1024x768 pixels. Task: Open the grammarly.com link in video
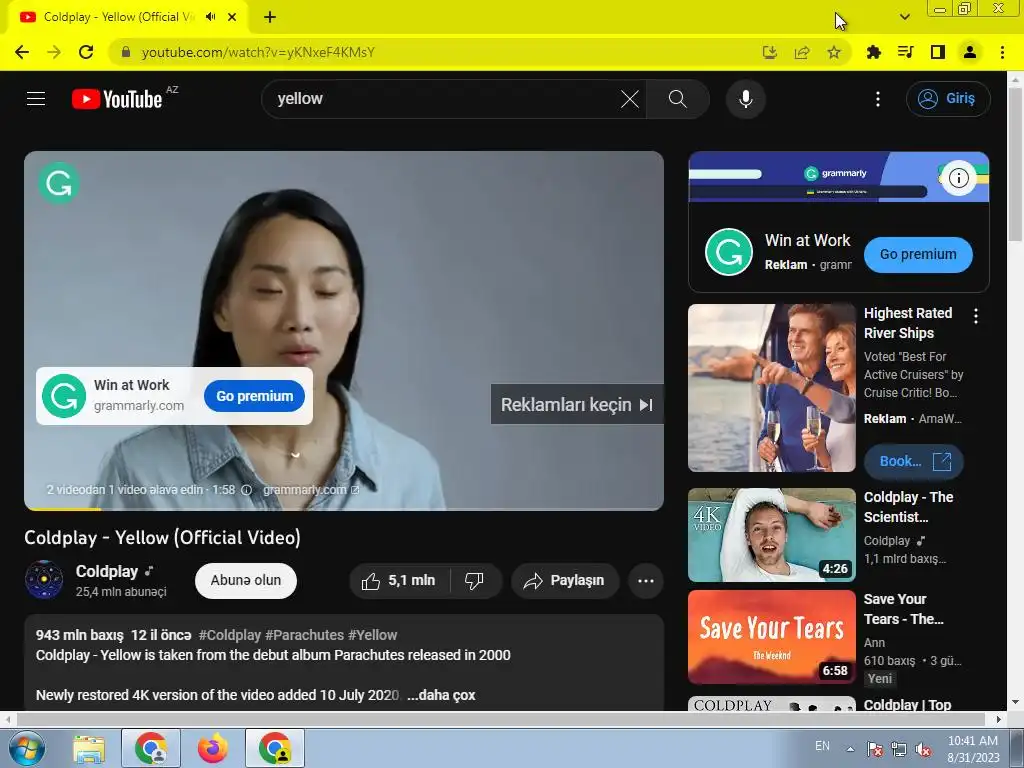coord(311,490)
